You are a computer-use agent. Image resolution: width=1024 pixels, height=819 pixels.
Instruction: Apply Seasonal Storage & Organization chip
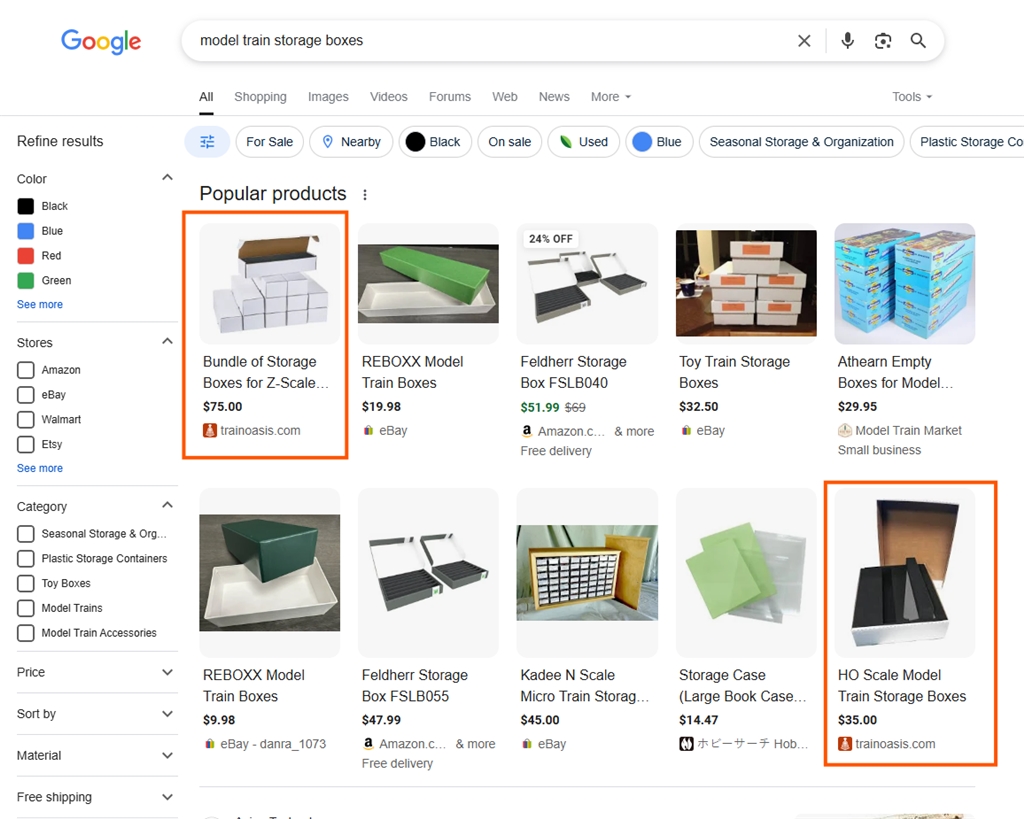coord(801,142)
